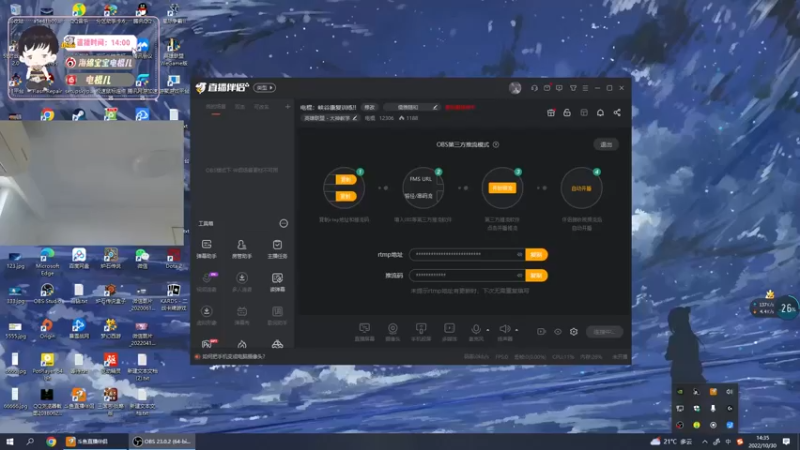Copy the rtmp address with the orange button
Screen dimensions: 800x450
coord(536,254)
